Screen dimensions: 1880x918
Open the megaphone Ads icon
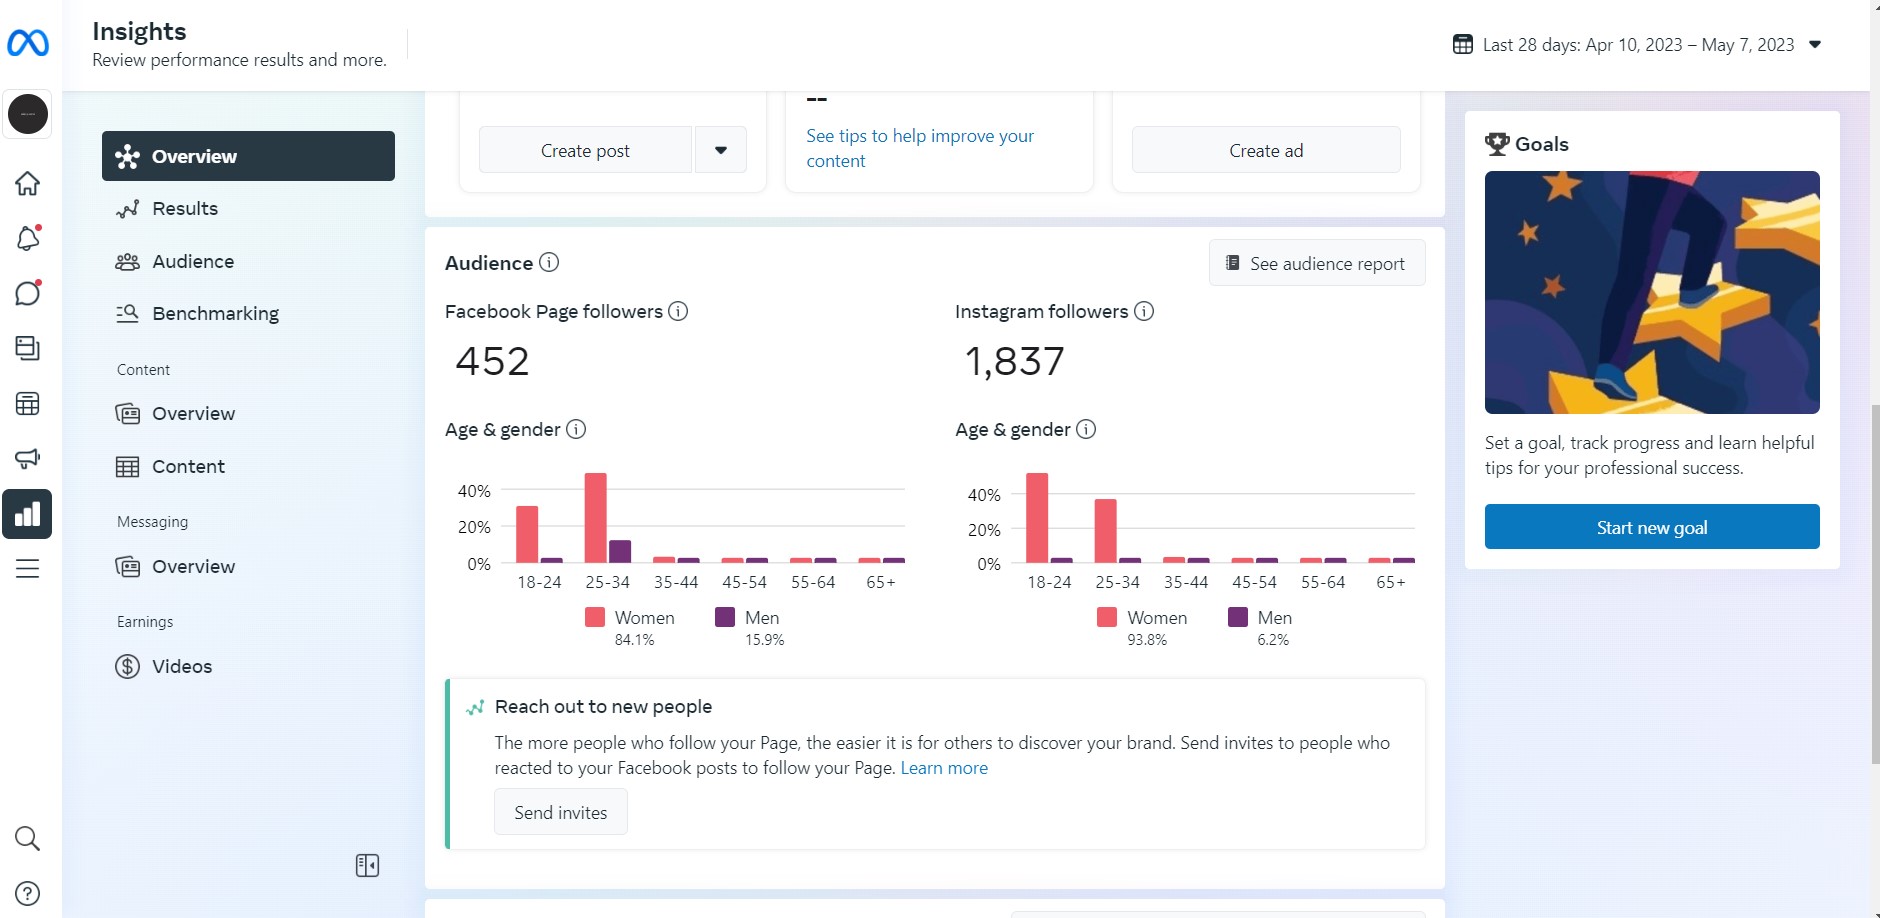point(27,458)
